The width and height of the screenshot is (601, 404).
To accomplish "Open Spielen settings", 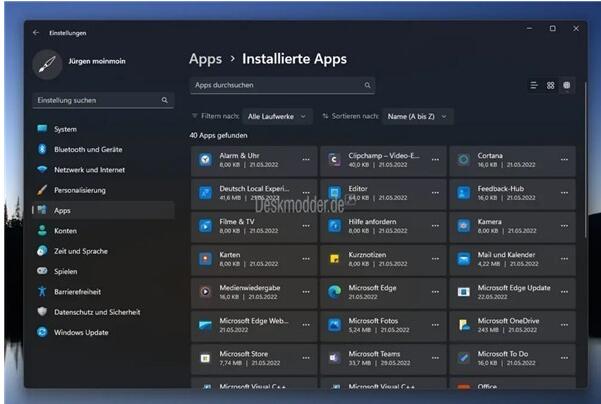I will tap(103, 271).
